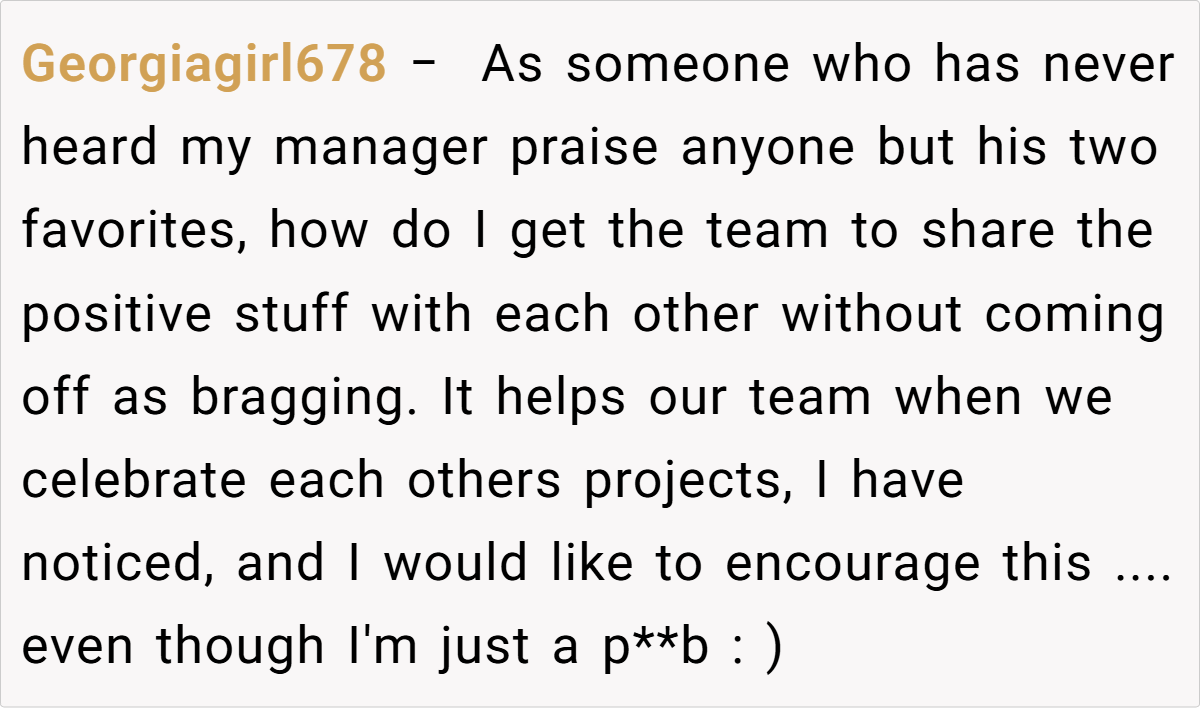
Task: Click the word "without" in the comment
Action: point(871,315)
